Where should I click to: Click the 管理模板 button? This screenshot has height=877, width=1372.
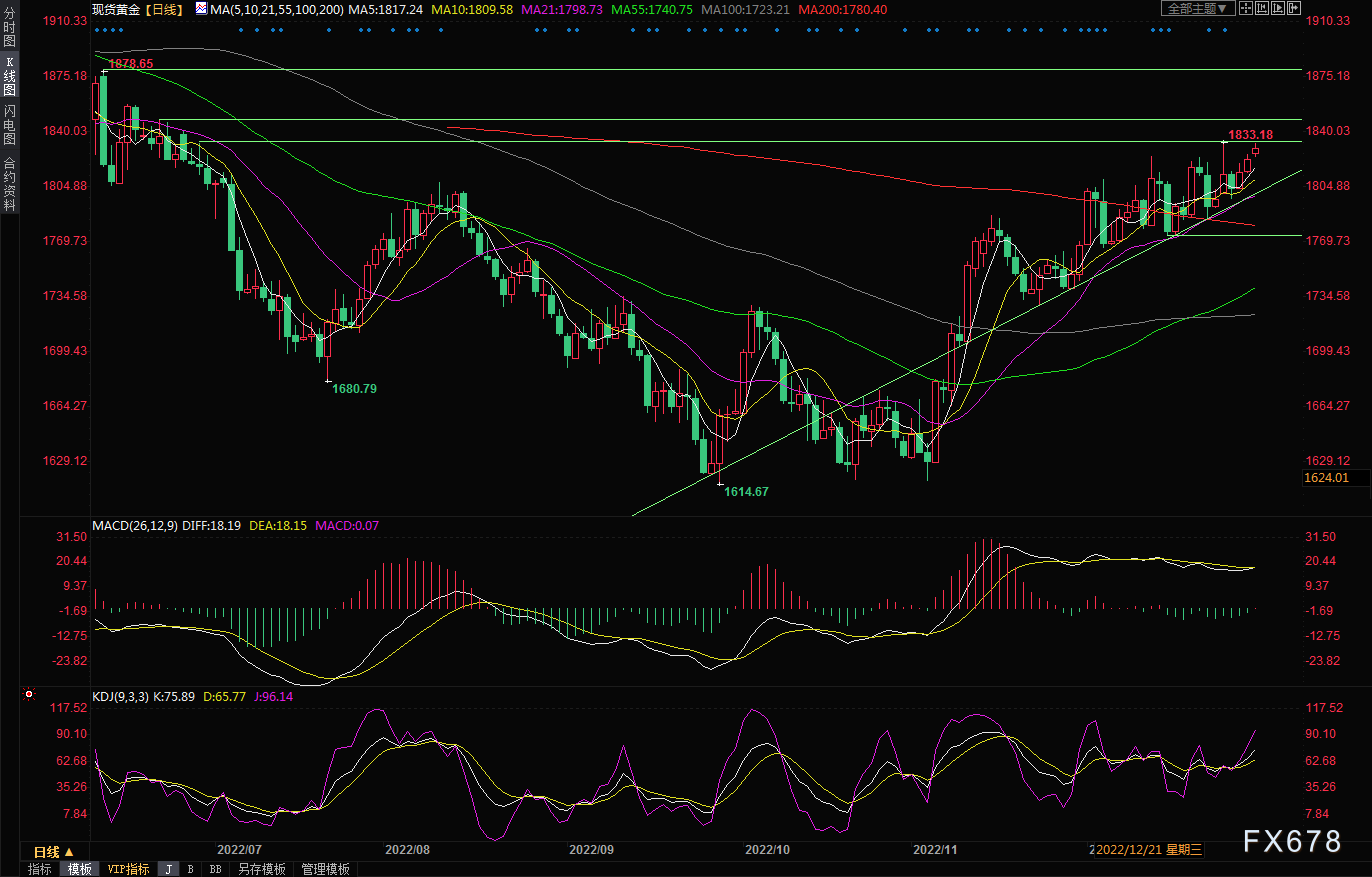click(x=325, y=869)
